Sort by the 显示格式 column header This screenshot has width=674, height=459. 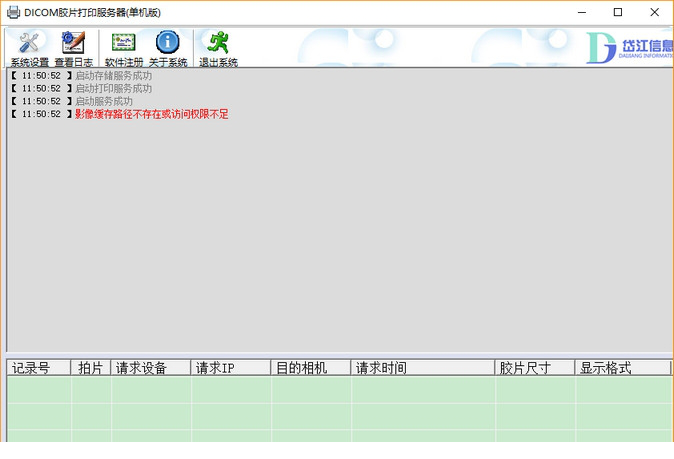point(622,368)
